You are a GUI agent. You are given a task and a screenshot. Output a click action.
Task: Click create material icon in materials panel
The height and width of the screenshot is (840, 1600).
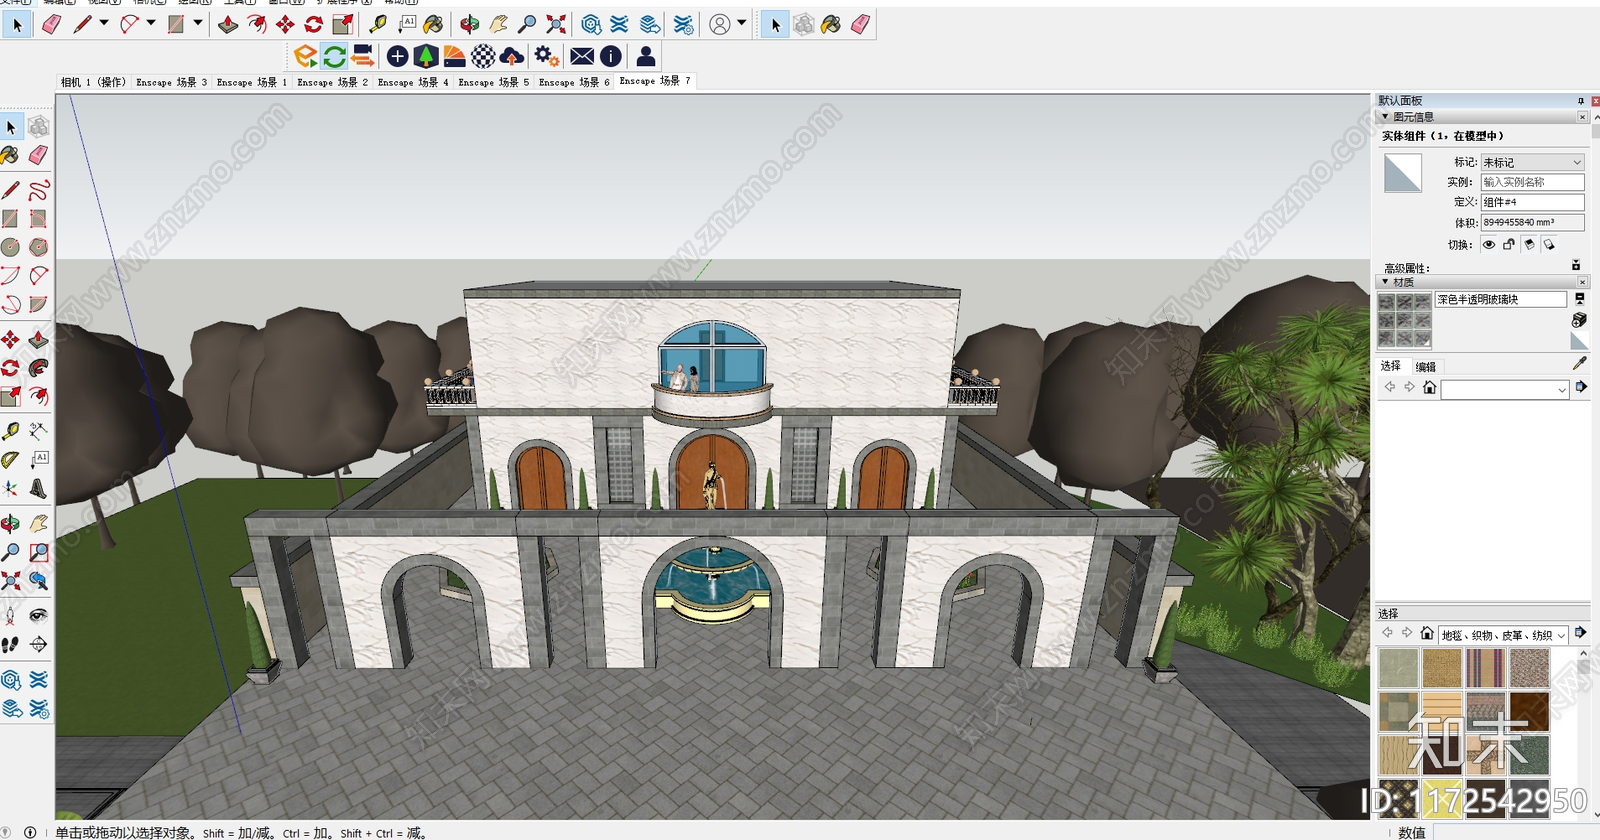pos(1579,320)
